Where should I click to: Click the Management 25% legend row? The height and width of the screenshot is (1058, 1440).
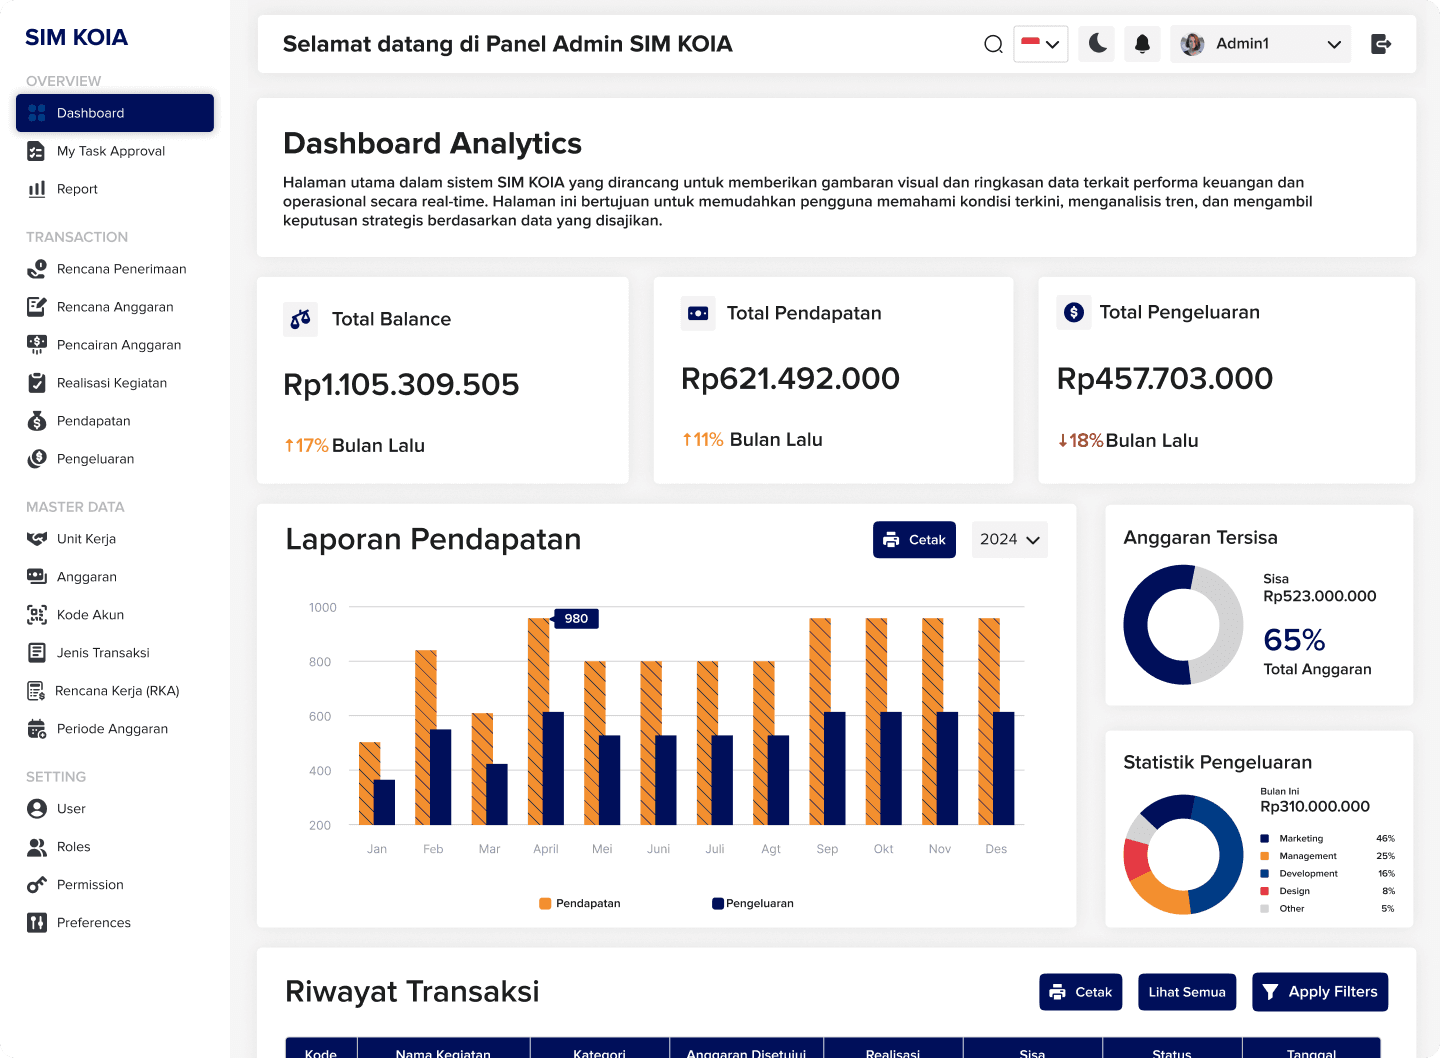coord(1327,856)
